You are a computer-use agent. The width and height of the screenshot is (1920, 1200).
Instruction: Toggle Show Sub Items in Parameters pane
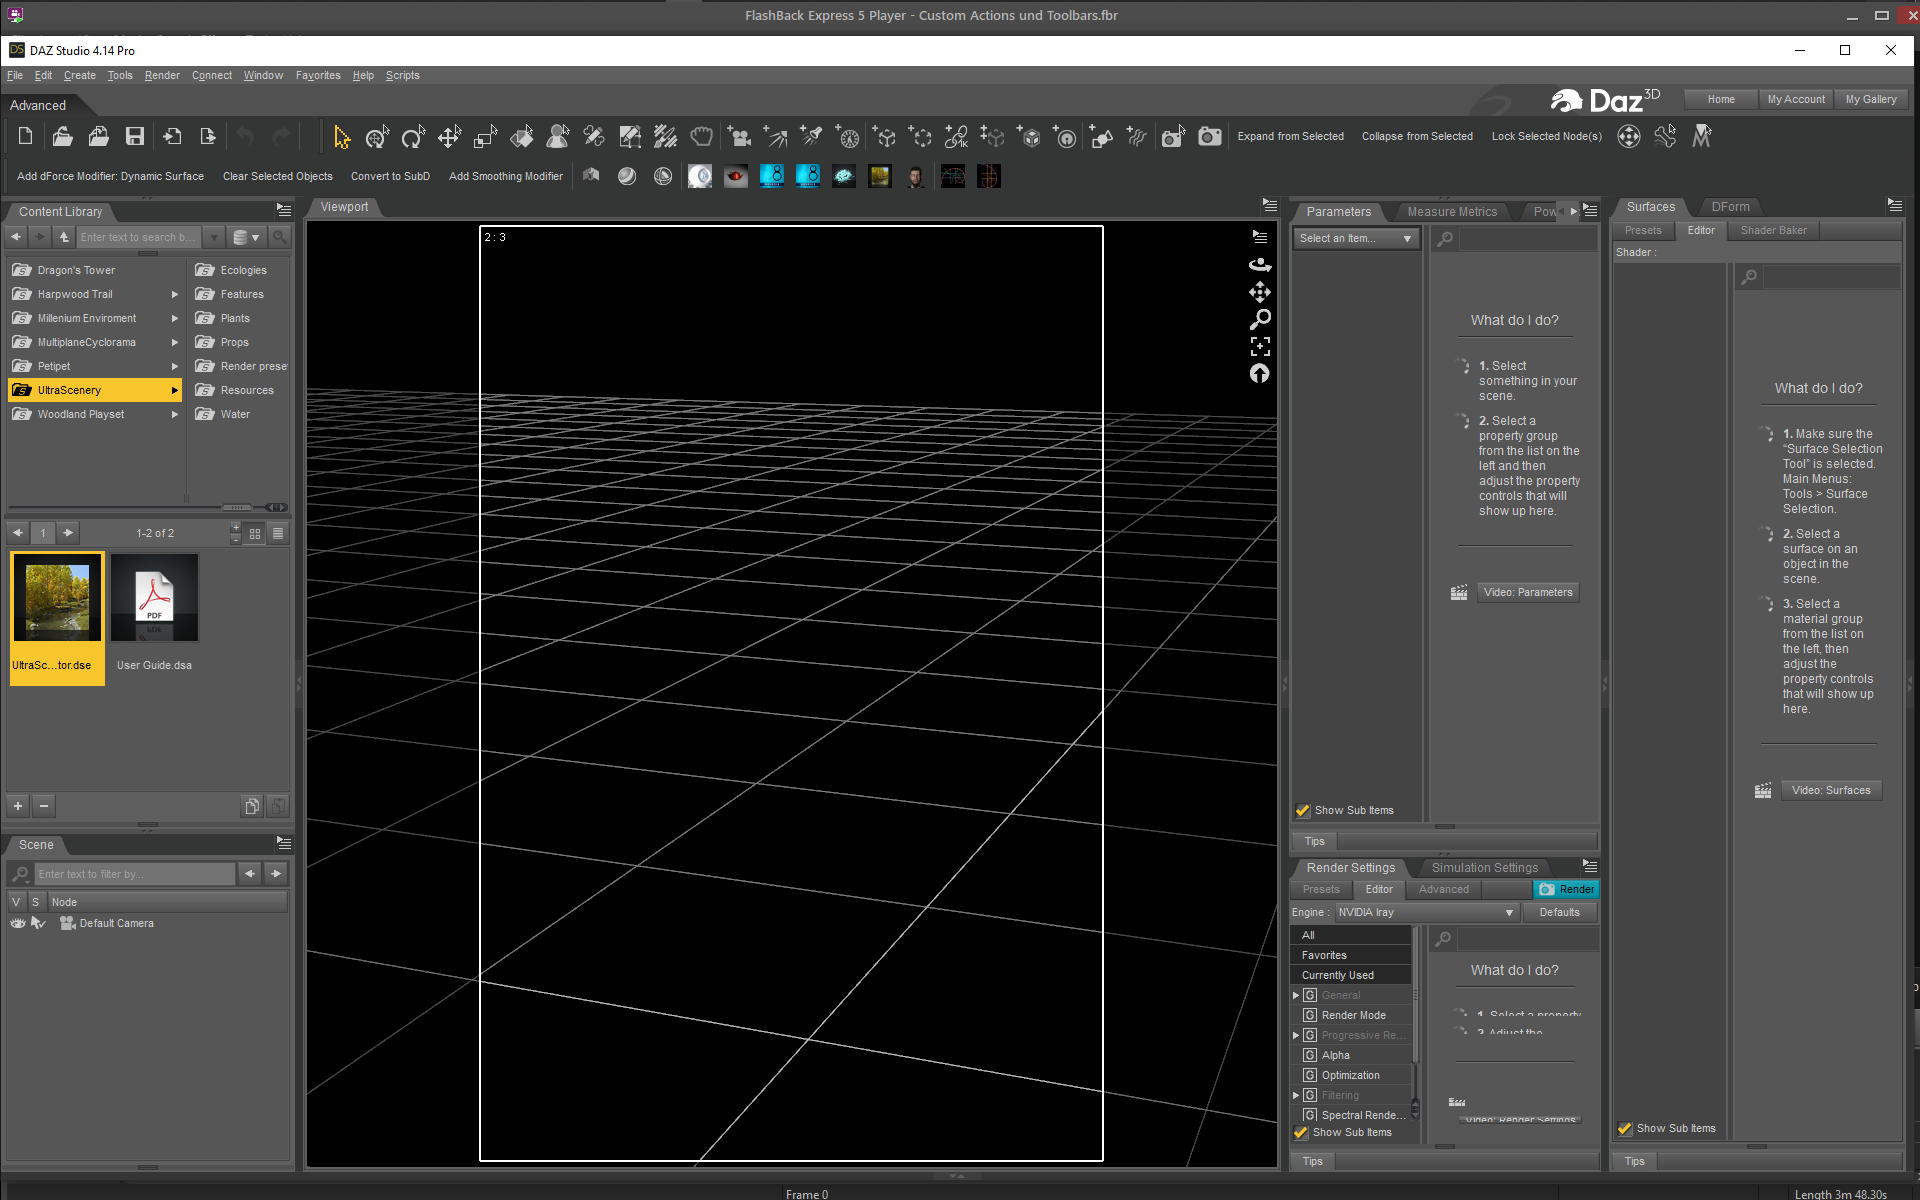click(x=1303, y=810)
